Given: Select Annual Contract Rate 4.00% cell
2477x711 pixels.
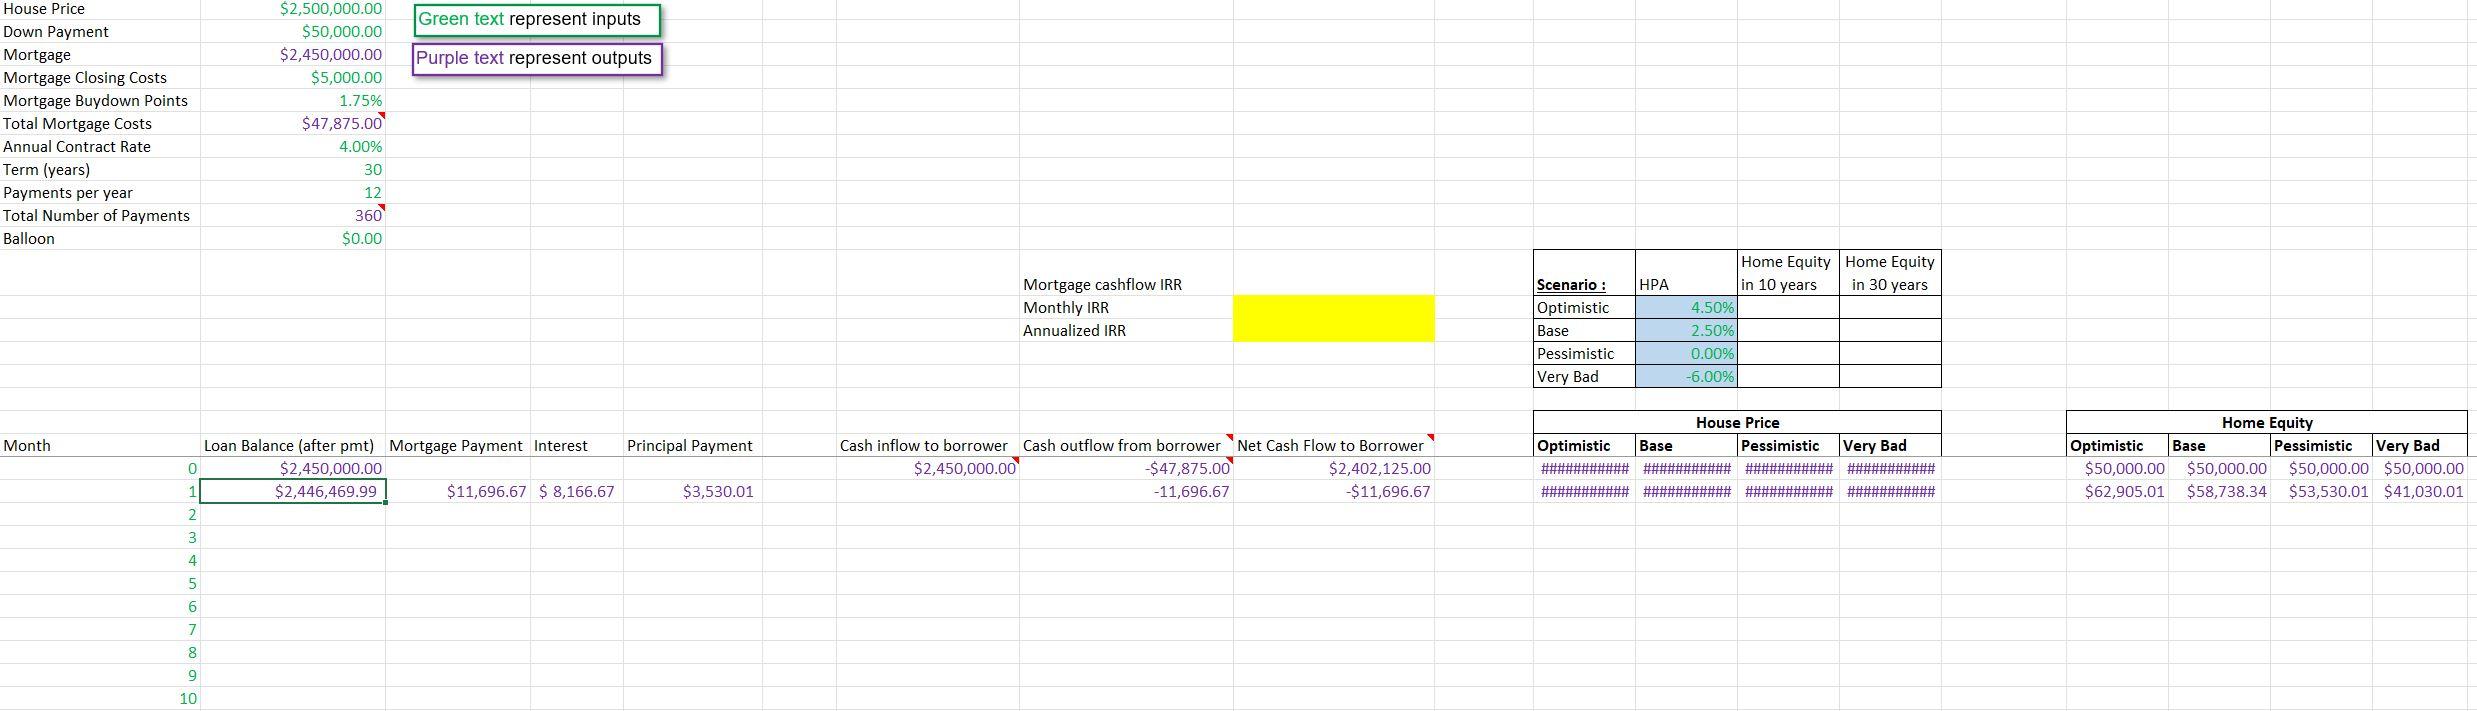Looking at the screenshot, I should 360,147.
